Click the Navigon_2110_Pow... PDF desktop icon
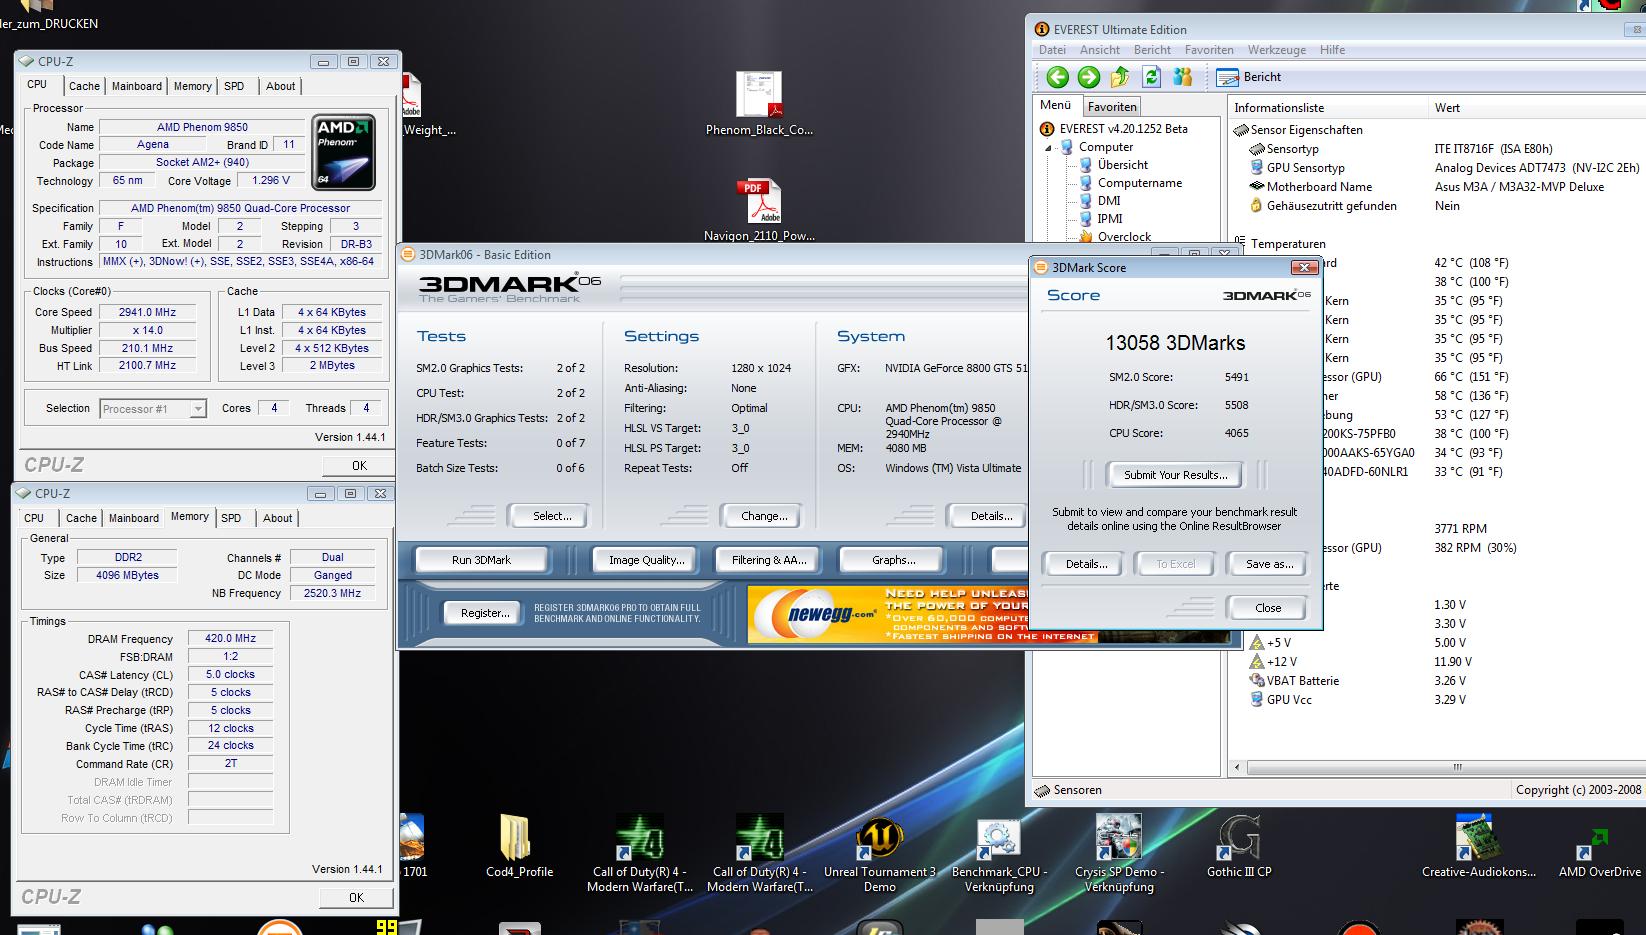 click(x=759, y=210)
